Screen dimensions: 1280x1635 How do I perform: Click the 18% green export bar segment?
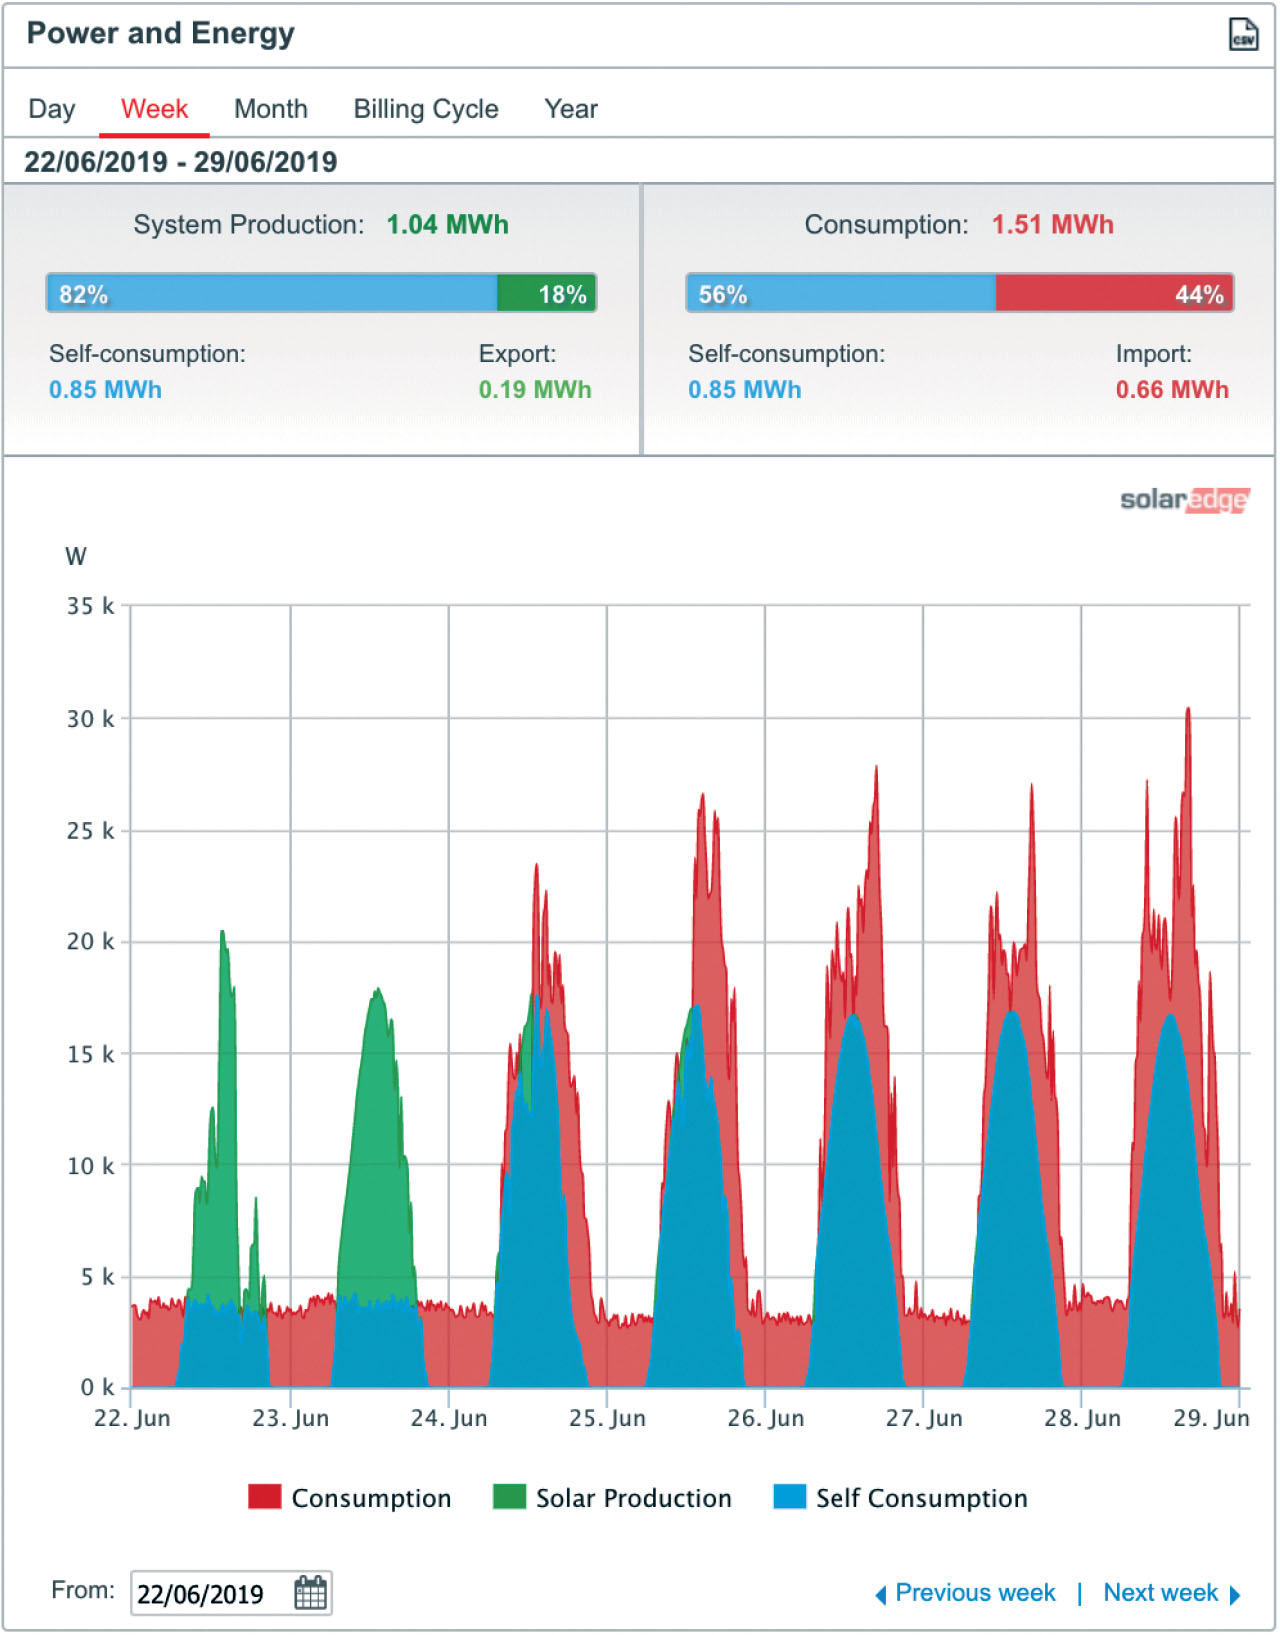click(x=546, y=294)
